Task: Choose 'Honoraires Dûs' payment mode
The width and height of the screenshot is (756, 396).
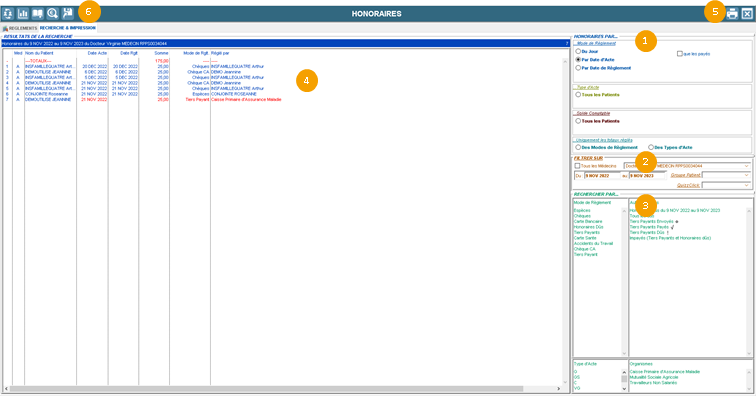Action: [588, 227]
